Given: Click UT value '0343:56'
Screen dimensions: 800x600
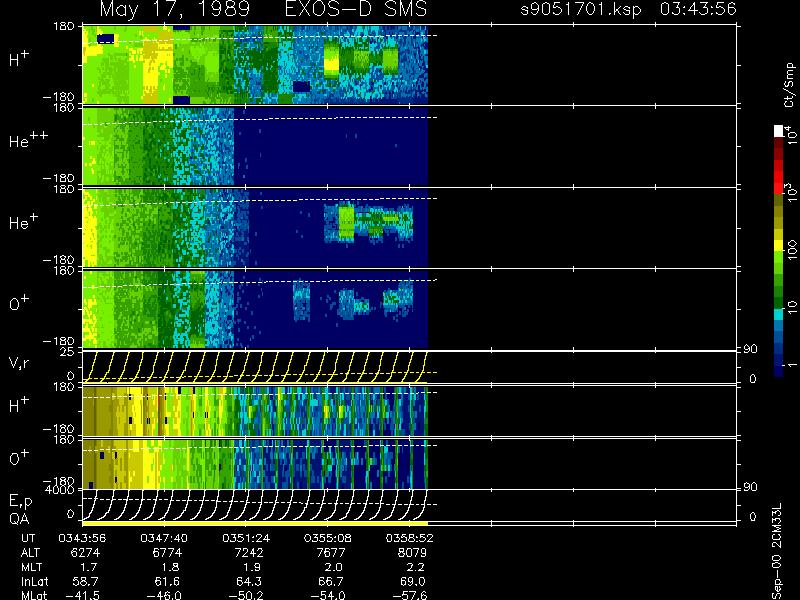Looking at the screenshot, I should [82, 538].
